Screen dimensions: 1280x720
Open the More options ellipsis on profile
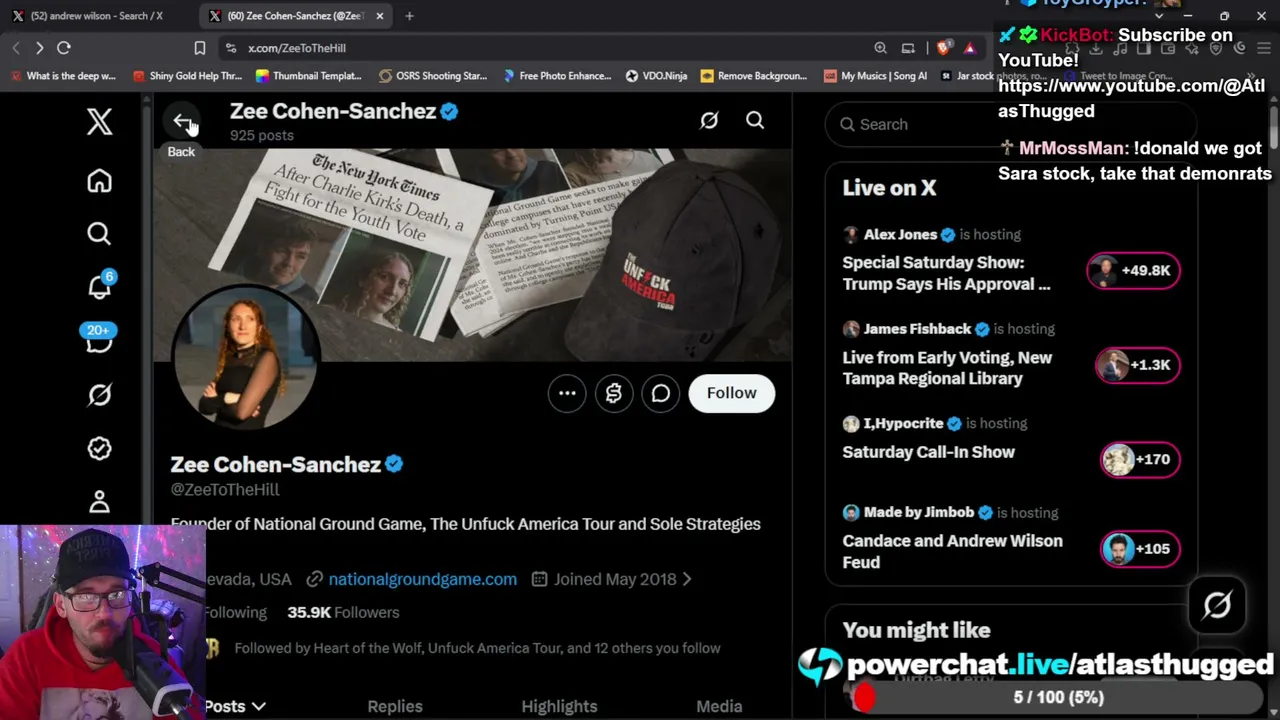coord(567,393)
